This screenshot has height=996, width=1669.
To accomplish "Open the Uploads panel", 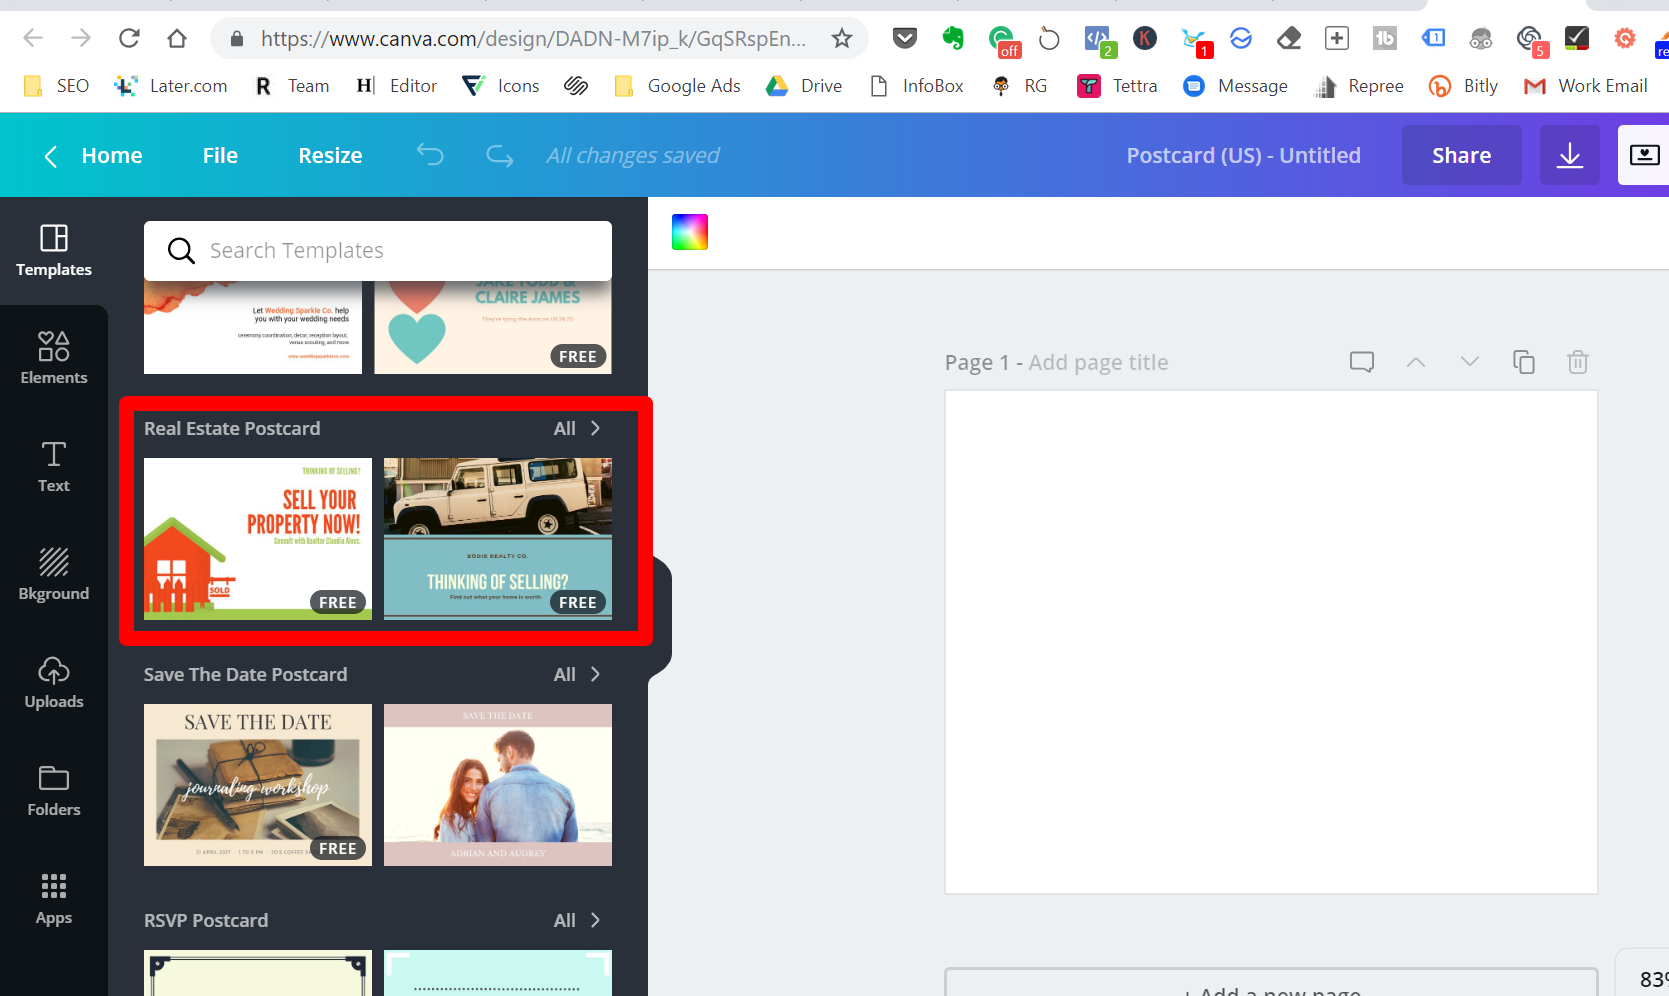I will click(53, 682).
